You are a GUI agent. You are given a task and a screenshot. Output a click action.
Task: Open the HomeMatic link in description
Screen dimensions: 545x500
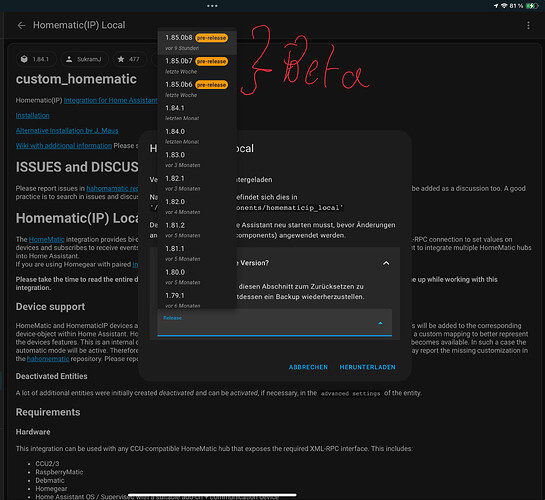click(47, 239)
